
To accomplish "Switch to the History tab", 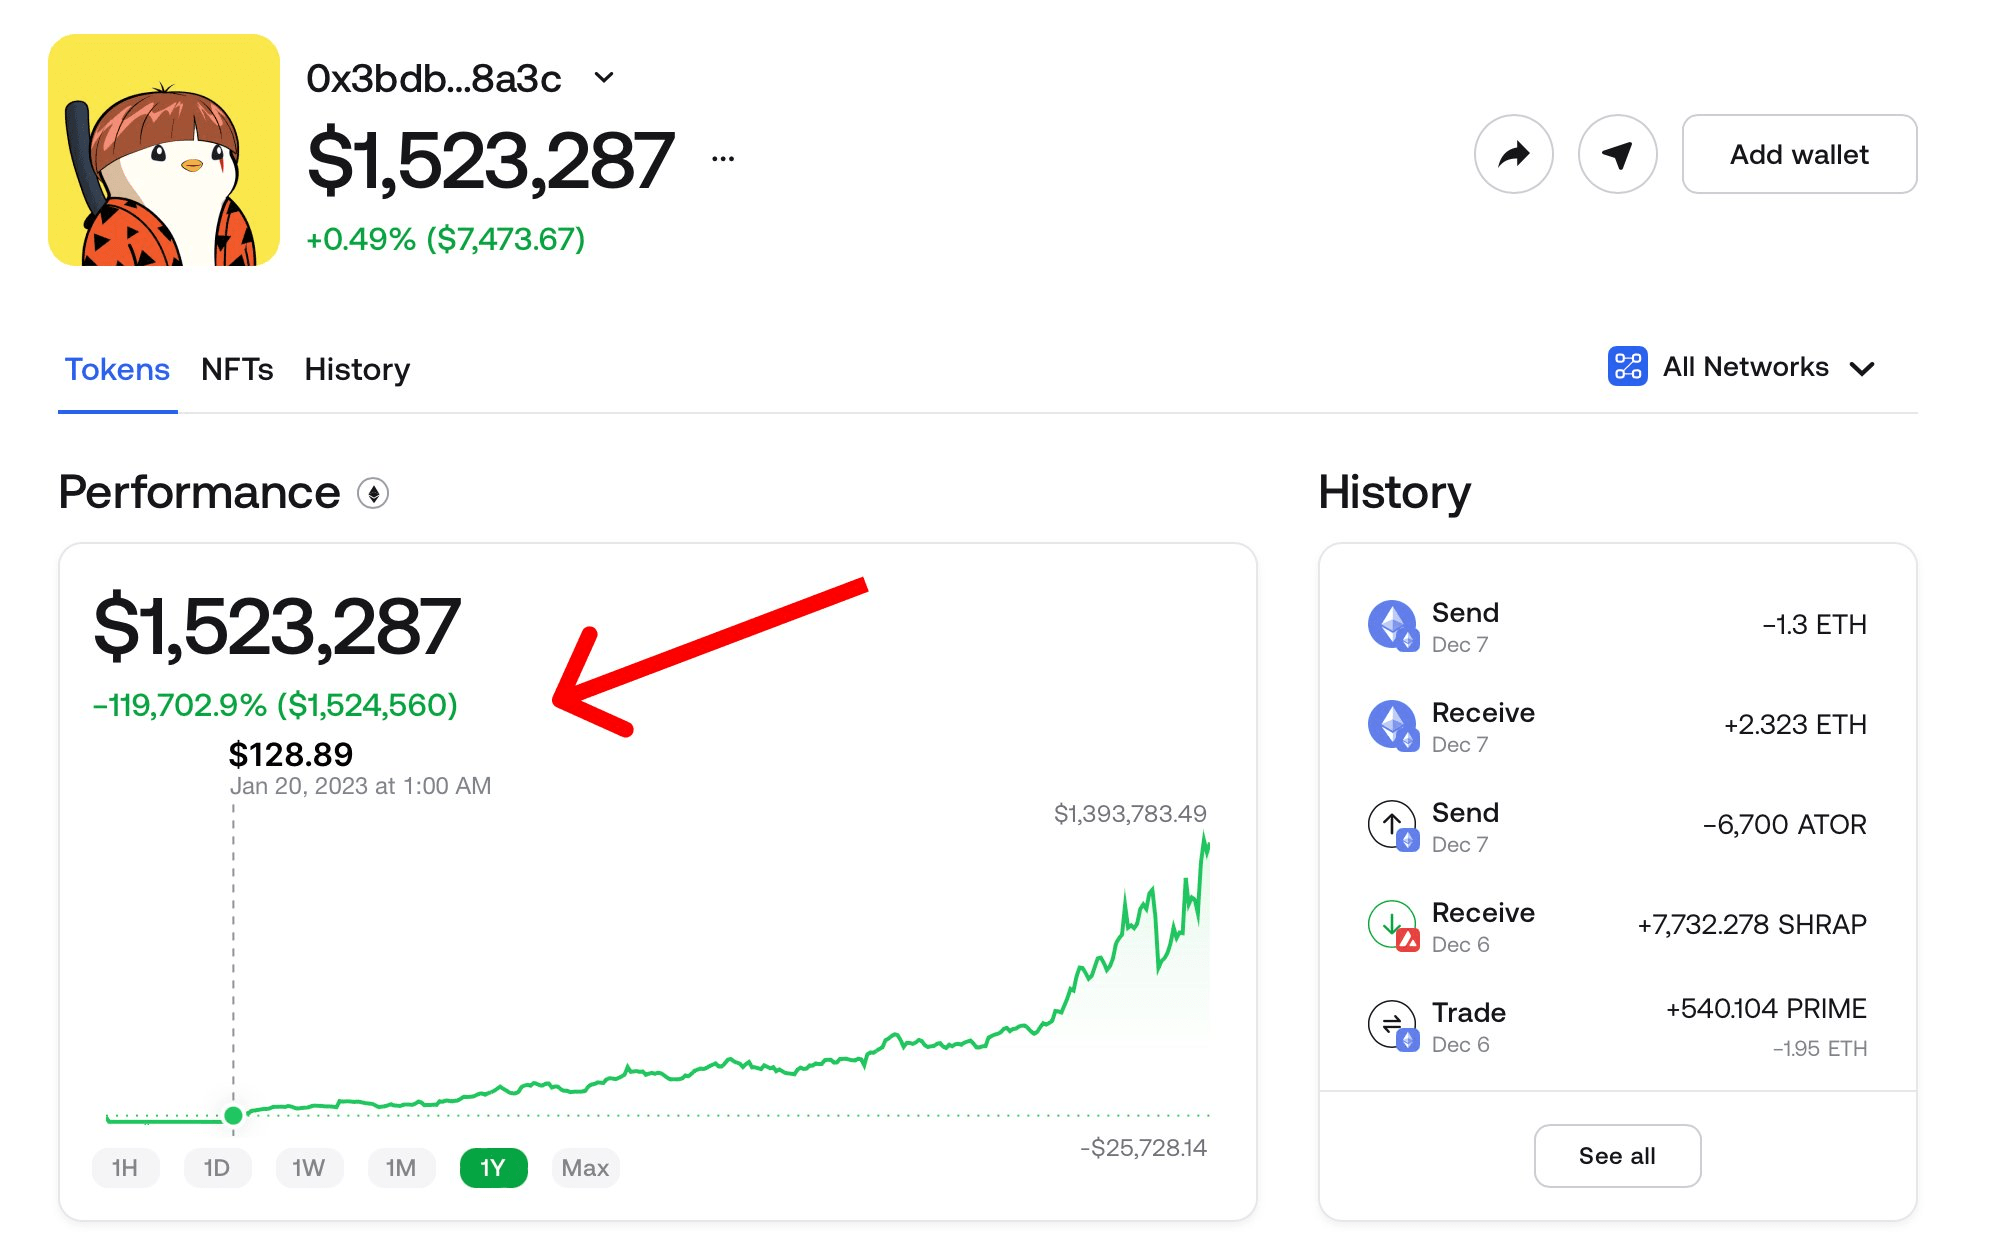I will [x=357, y=369].
